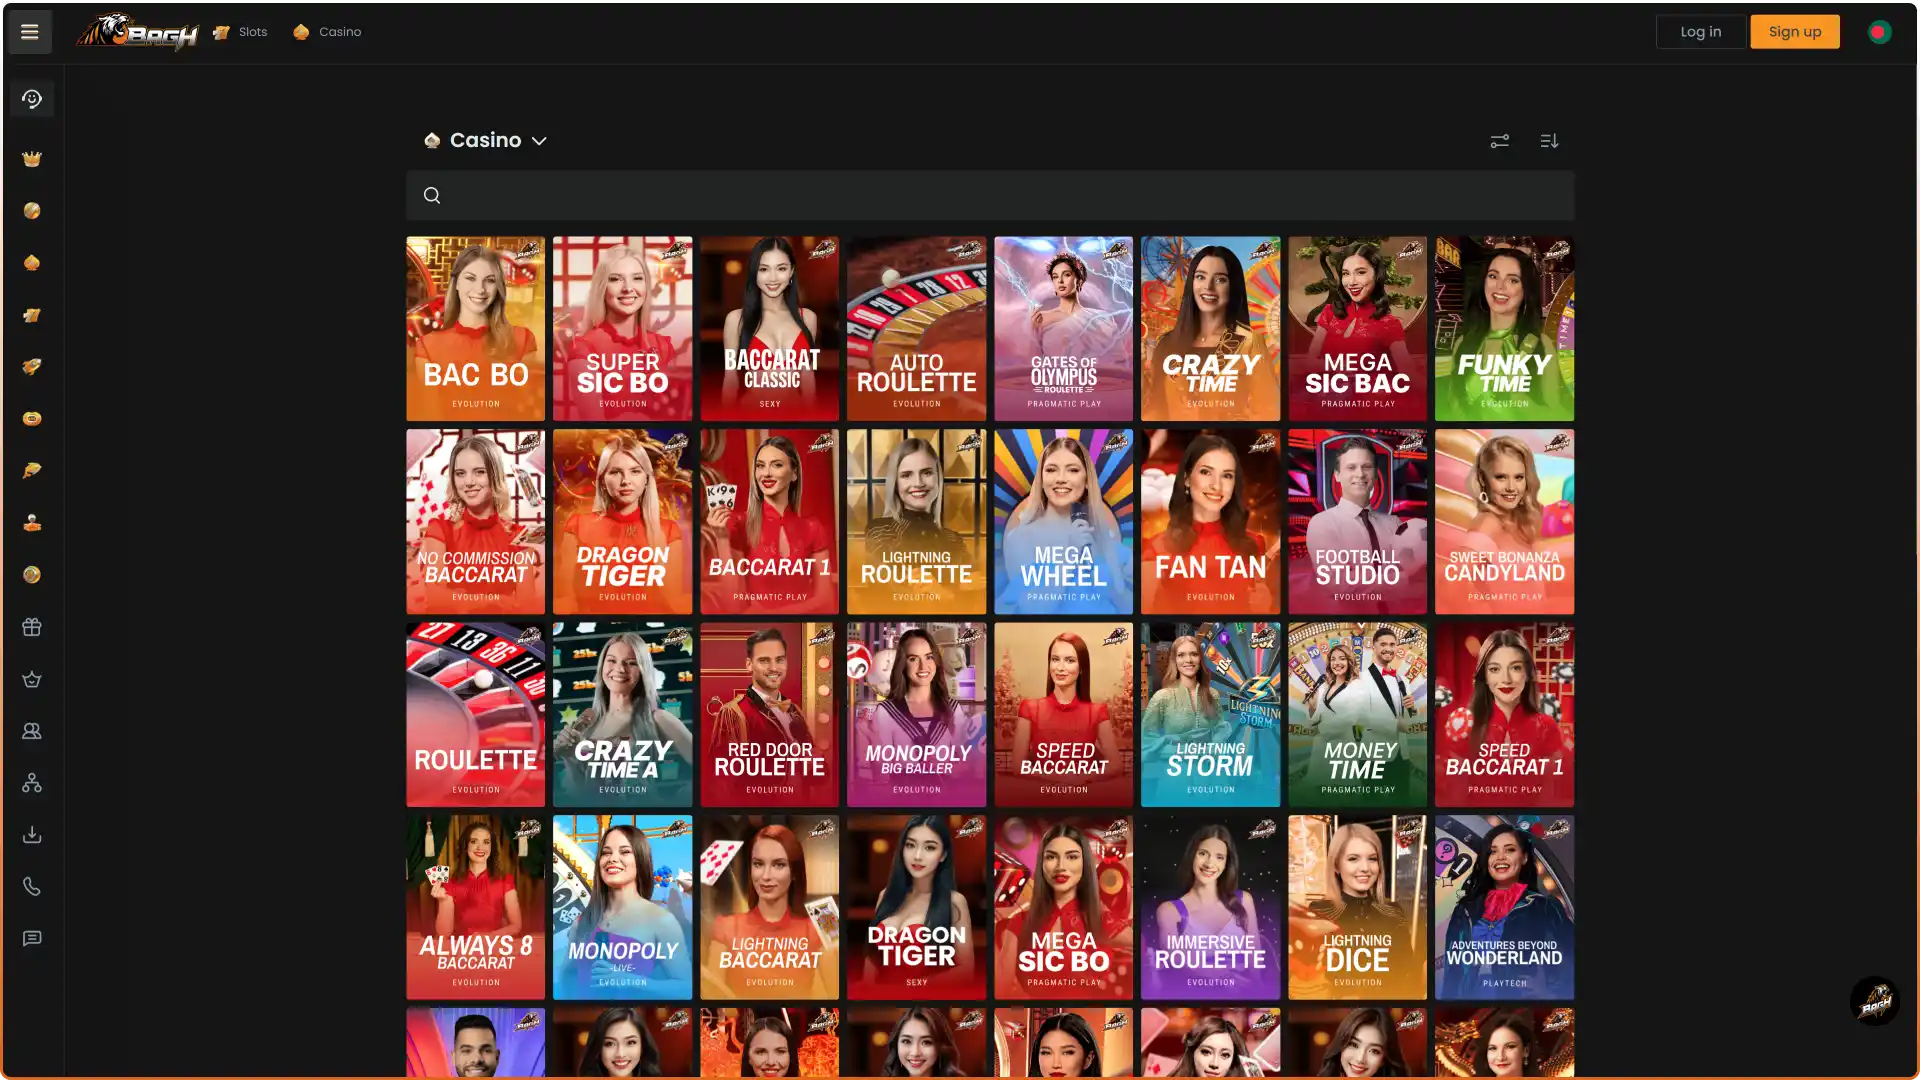Launch the Monopoly Live game
The image size is (1920, 1080).
[x=623, y=908]
